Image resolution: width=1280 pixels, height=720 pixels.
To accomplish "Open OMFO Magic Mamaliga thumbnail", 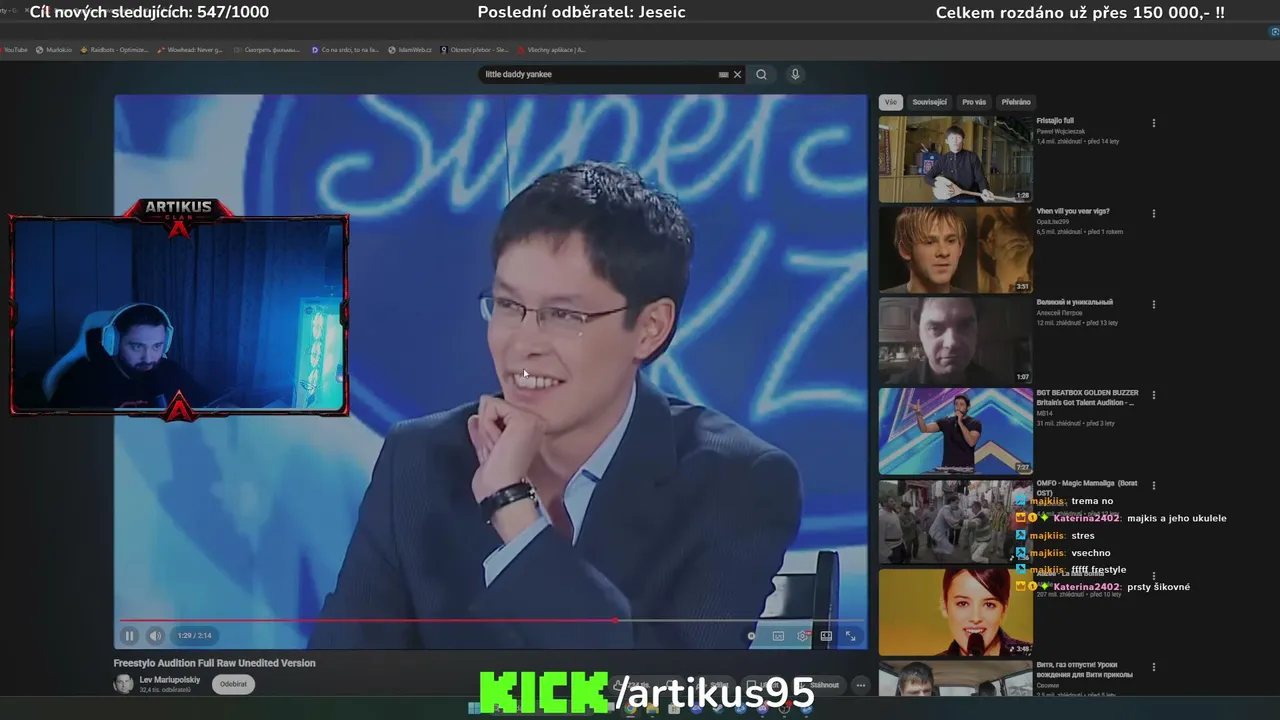I will pos(955,522).
